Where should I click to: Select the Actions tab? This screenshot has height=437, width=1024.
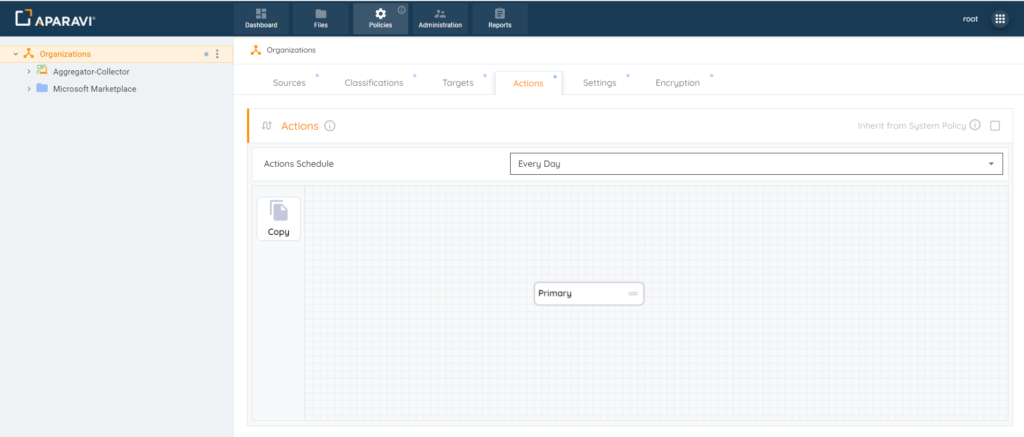click(x=528, y=84)
